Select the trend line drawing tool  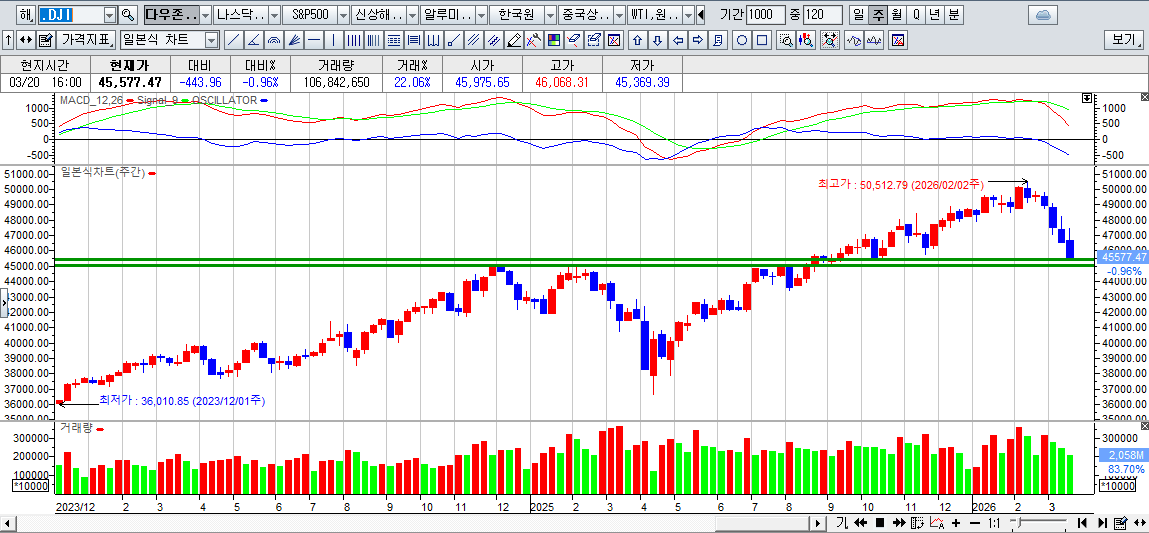pyautogui.click(x=233, y=40)
